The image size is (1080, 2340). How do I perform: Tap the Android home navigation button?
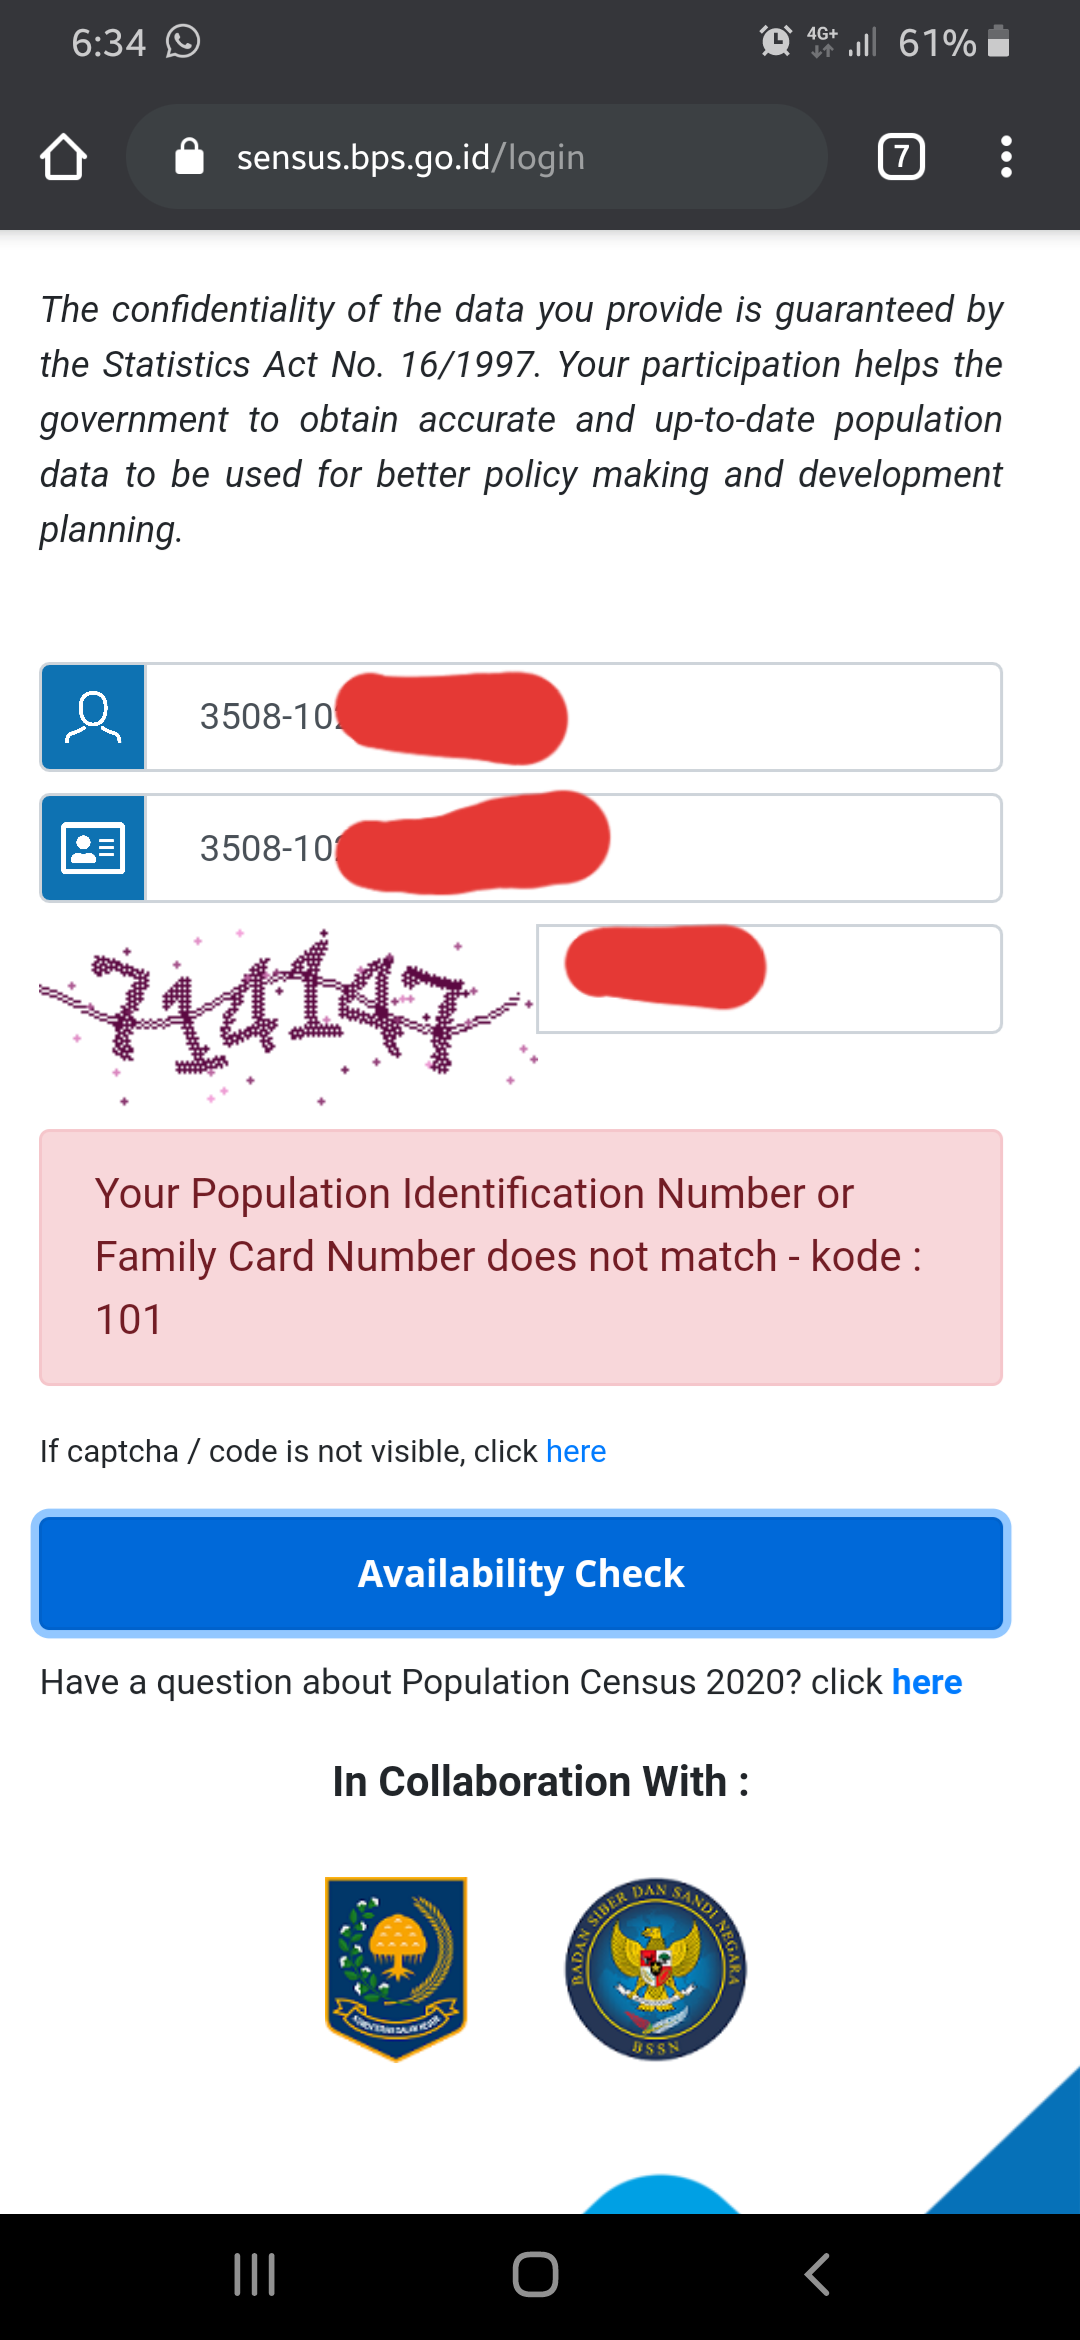[535, 2275]
